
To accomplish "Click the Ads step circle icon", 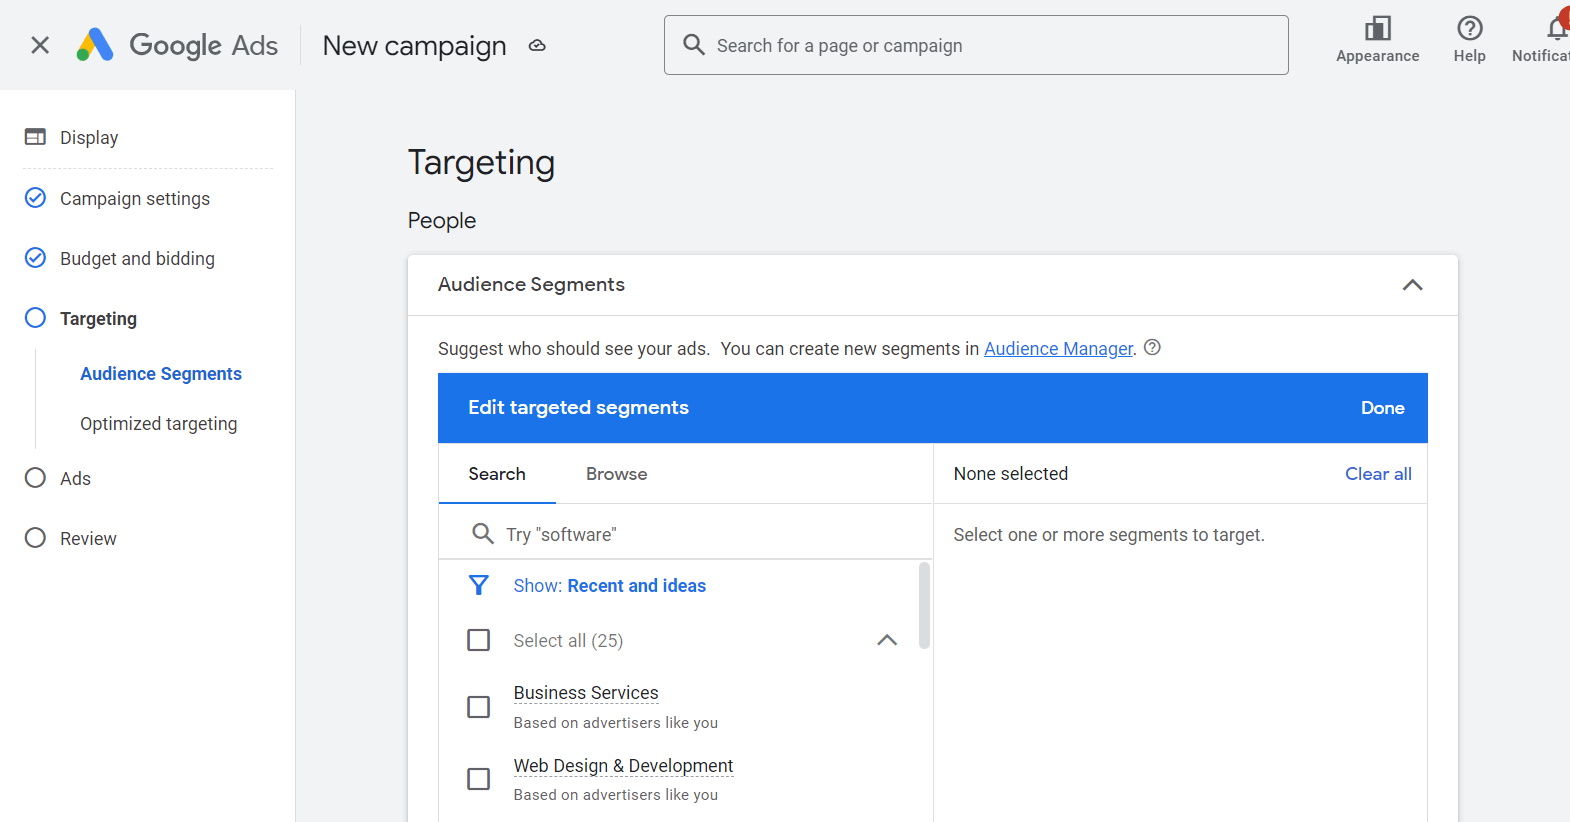I will point(35,478).
